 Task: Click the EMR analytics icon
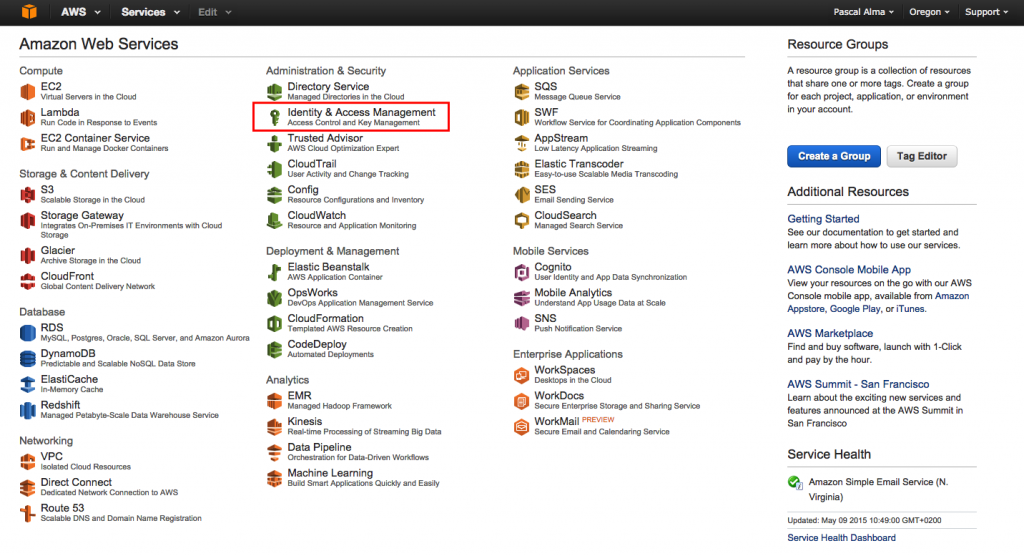click(x=274, y=401)
